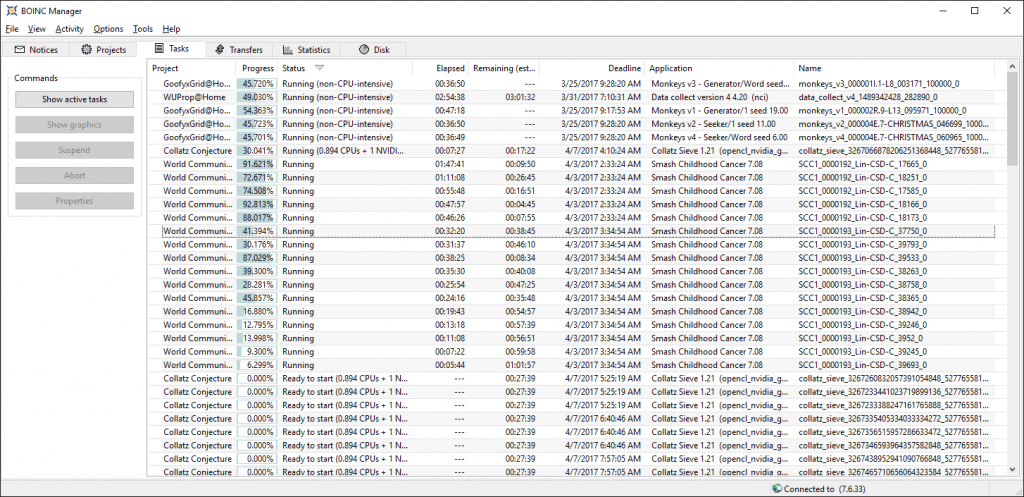1024x497 pixels.
Task: Click the scrollbar down arrow
Action: click(x=1012, y=469)
